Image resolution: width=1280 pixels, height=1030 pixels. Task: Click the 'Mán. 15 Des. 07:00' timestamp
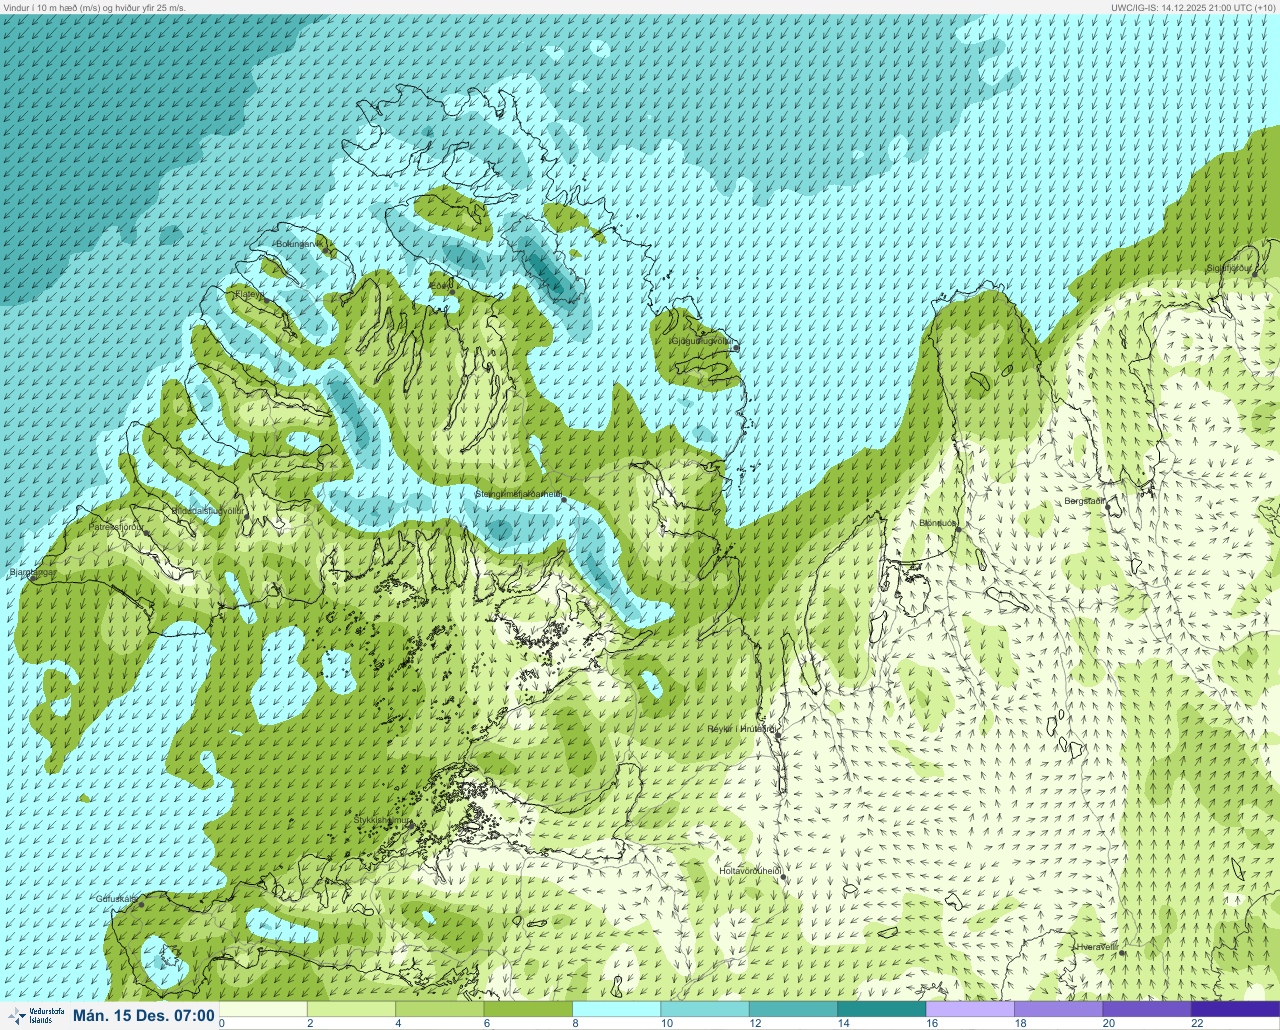(144, 1016)
